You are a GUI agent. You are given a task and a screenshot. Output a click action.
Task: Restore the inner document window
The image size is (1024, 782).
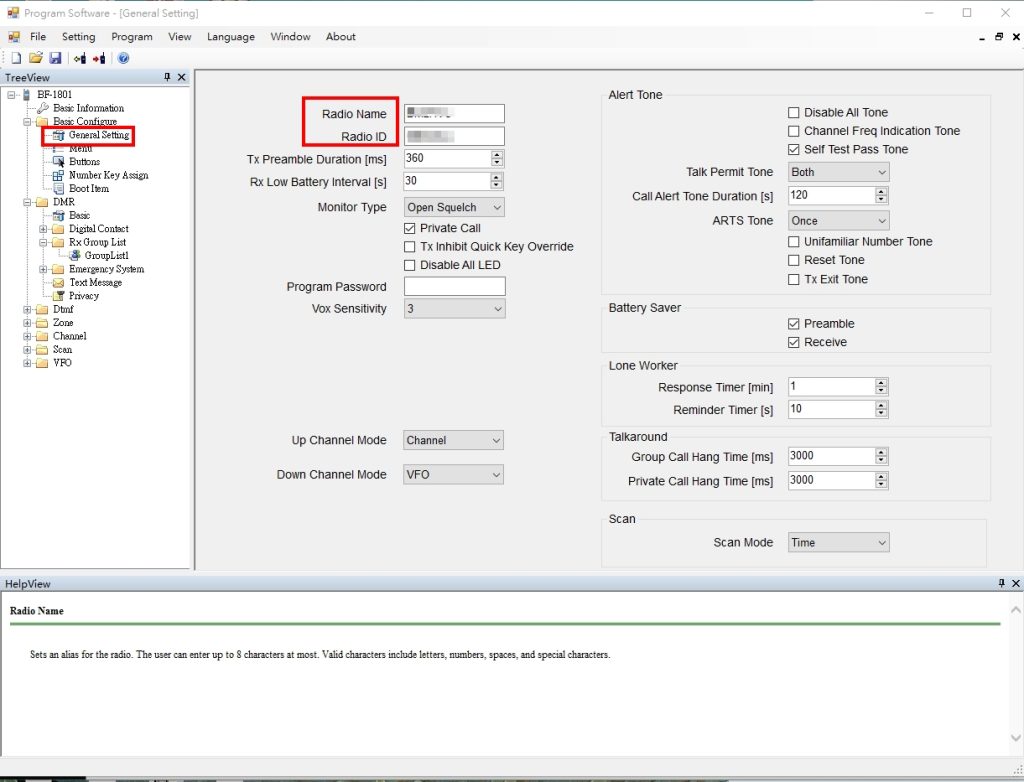[999, 37]
